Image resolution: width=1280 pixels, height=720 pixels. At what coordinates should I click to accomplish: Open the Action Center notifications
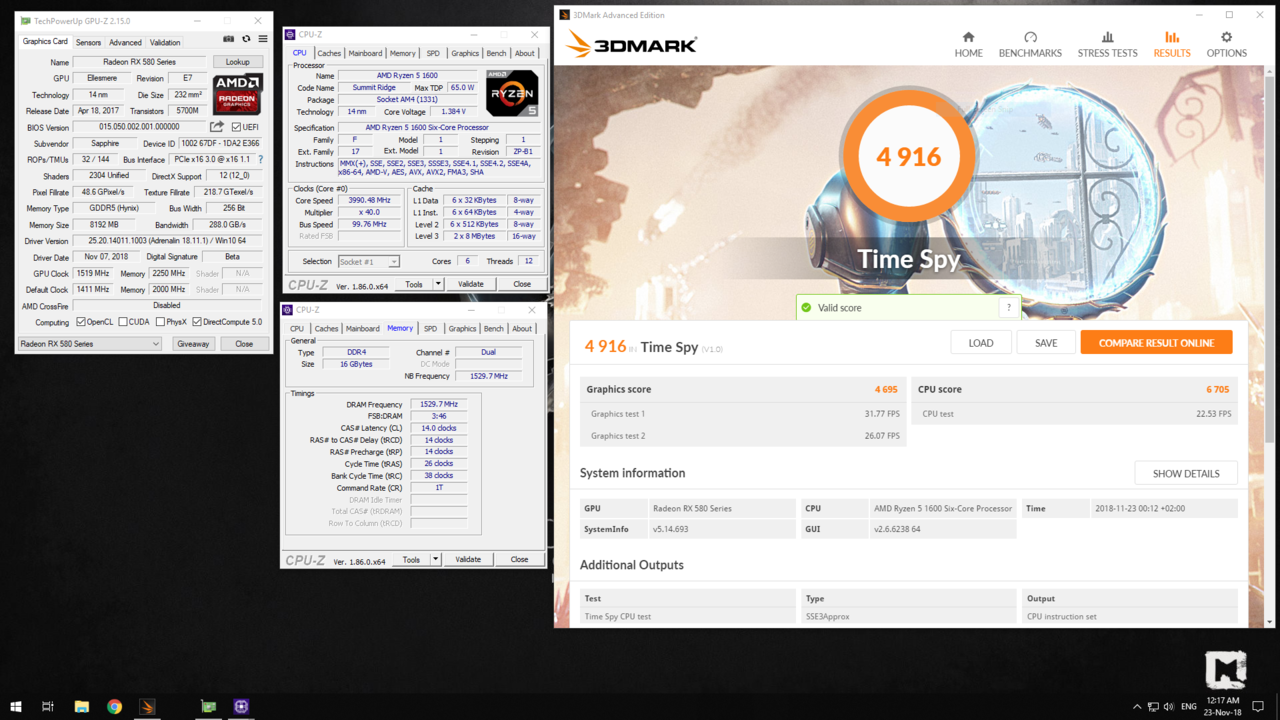1258,707
